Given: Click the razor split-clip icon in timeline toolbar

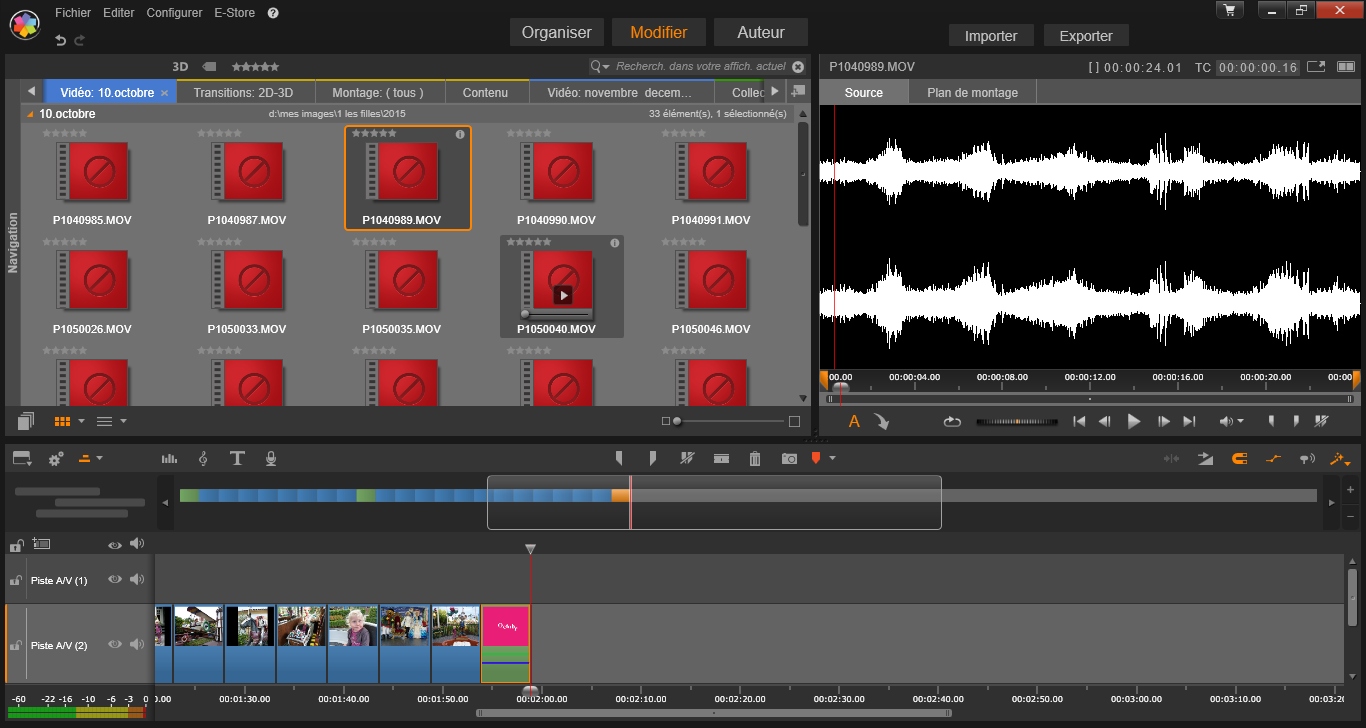Looking at the screenshot, I should pyautogui.click(x=721, y=458).
